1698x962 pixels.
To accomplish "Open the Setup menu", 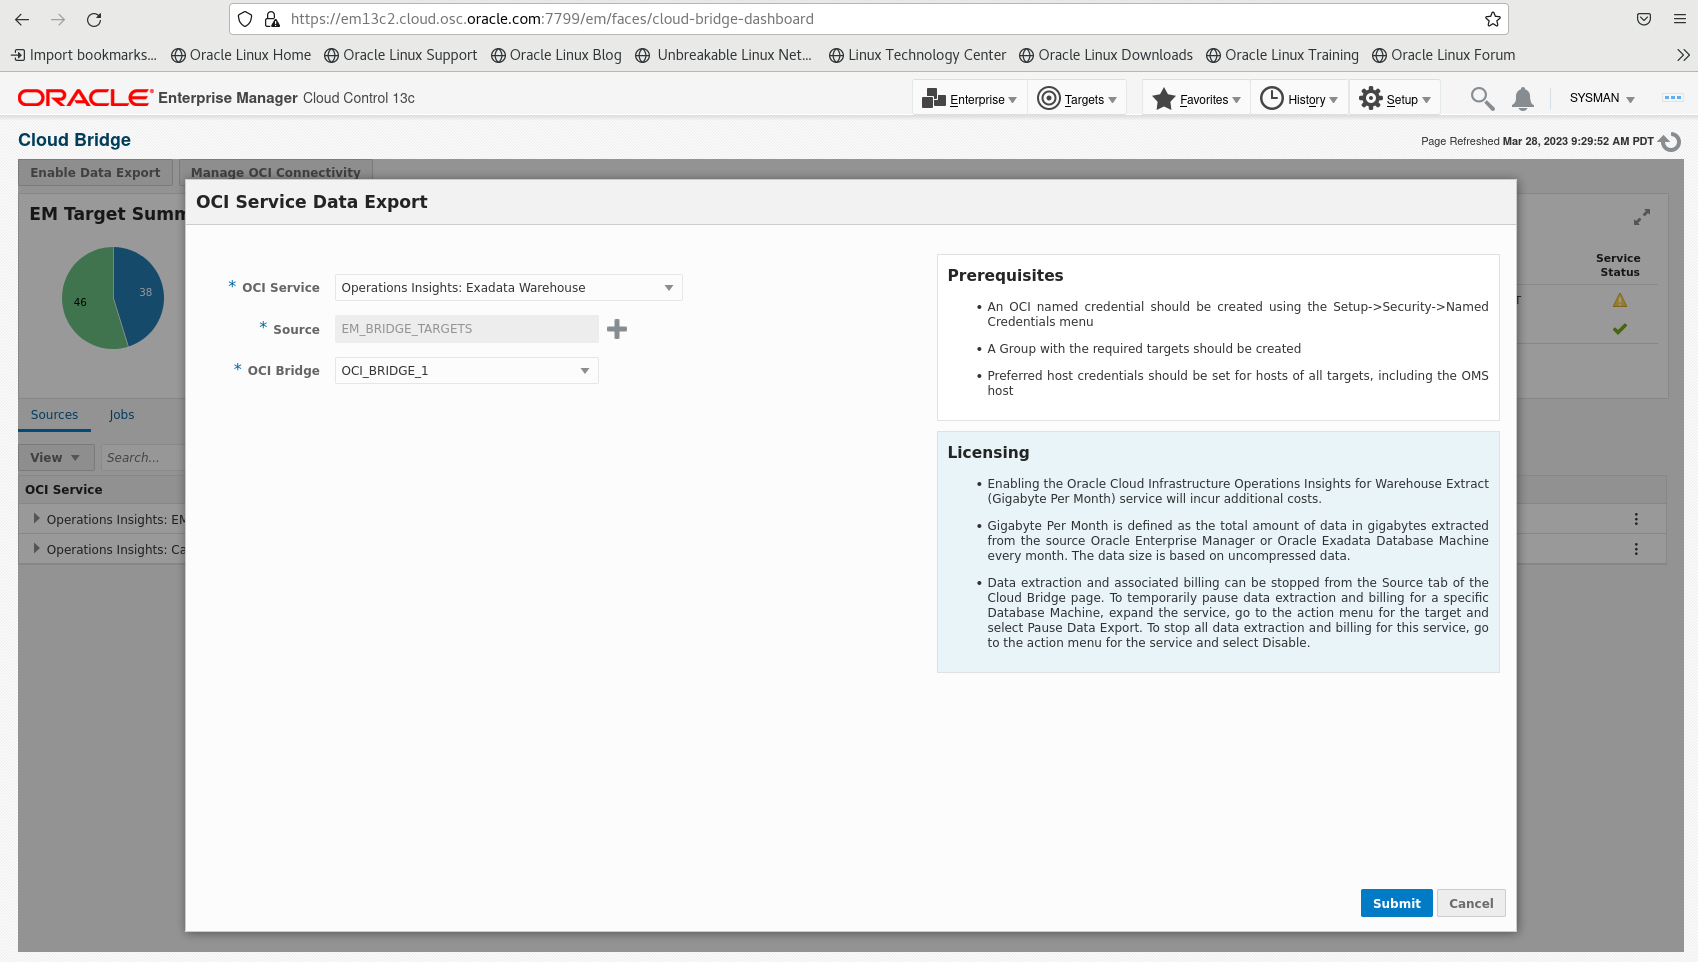I will pos(1395,98).
